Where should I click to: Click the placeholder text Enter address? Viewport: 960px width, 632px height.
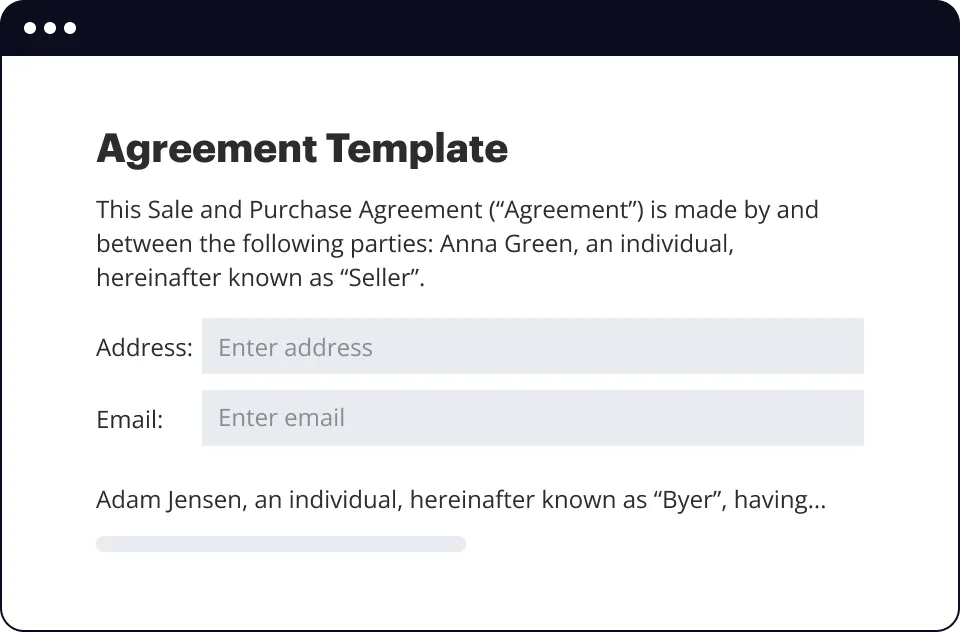pos(296,346)
